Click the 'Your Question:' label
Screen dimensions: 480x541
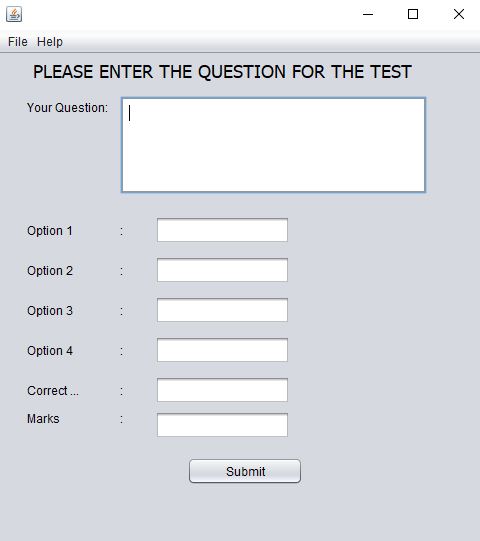pos(67,108)
